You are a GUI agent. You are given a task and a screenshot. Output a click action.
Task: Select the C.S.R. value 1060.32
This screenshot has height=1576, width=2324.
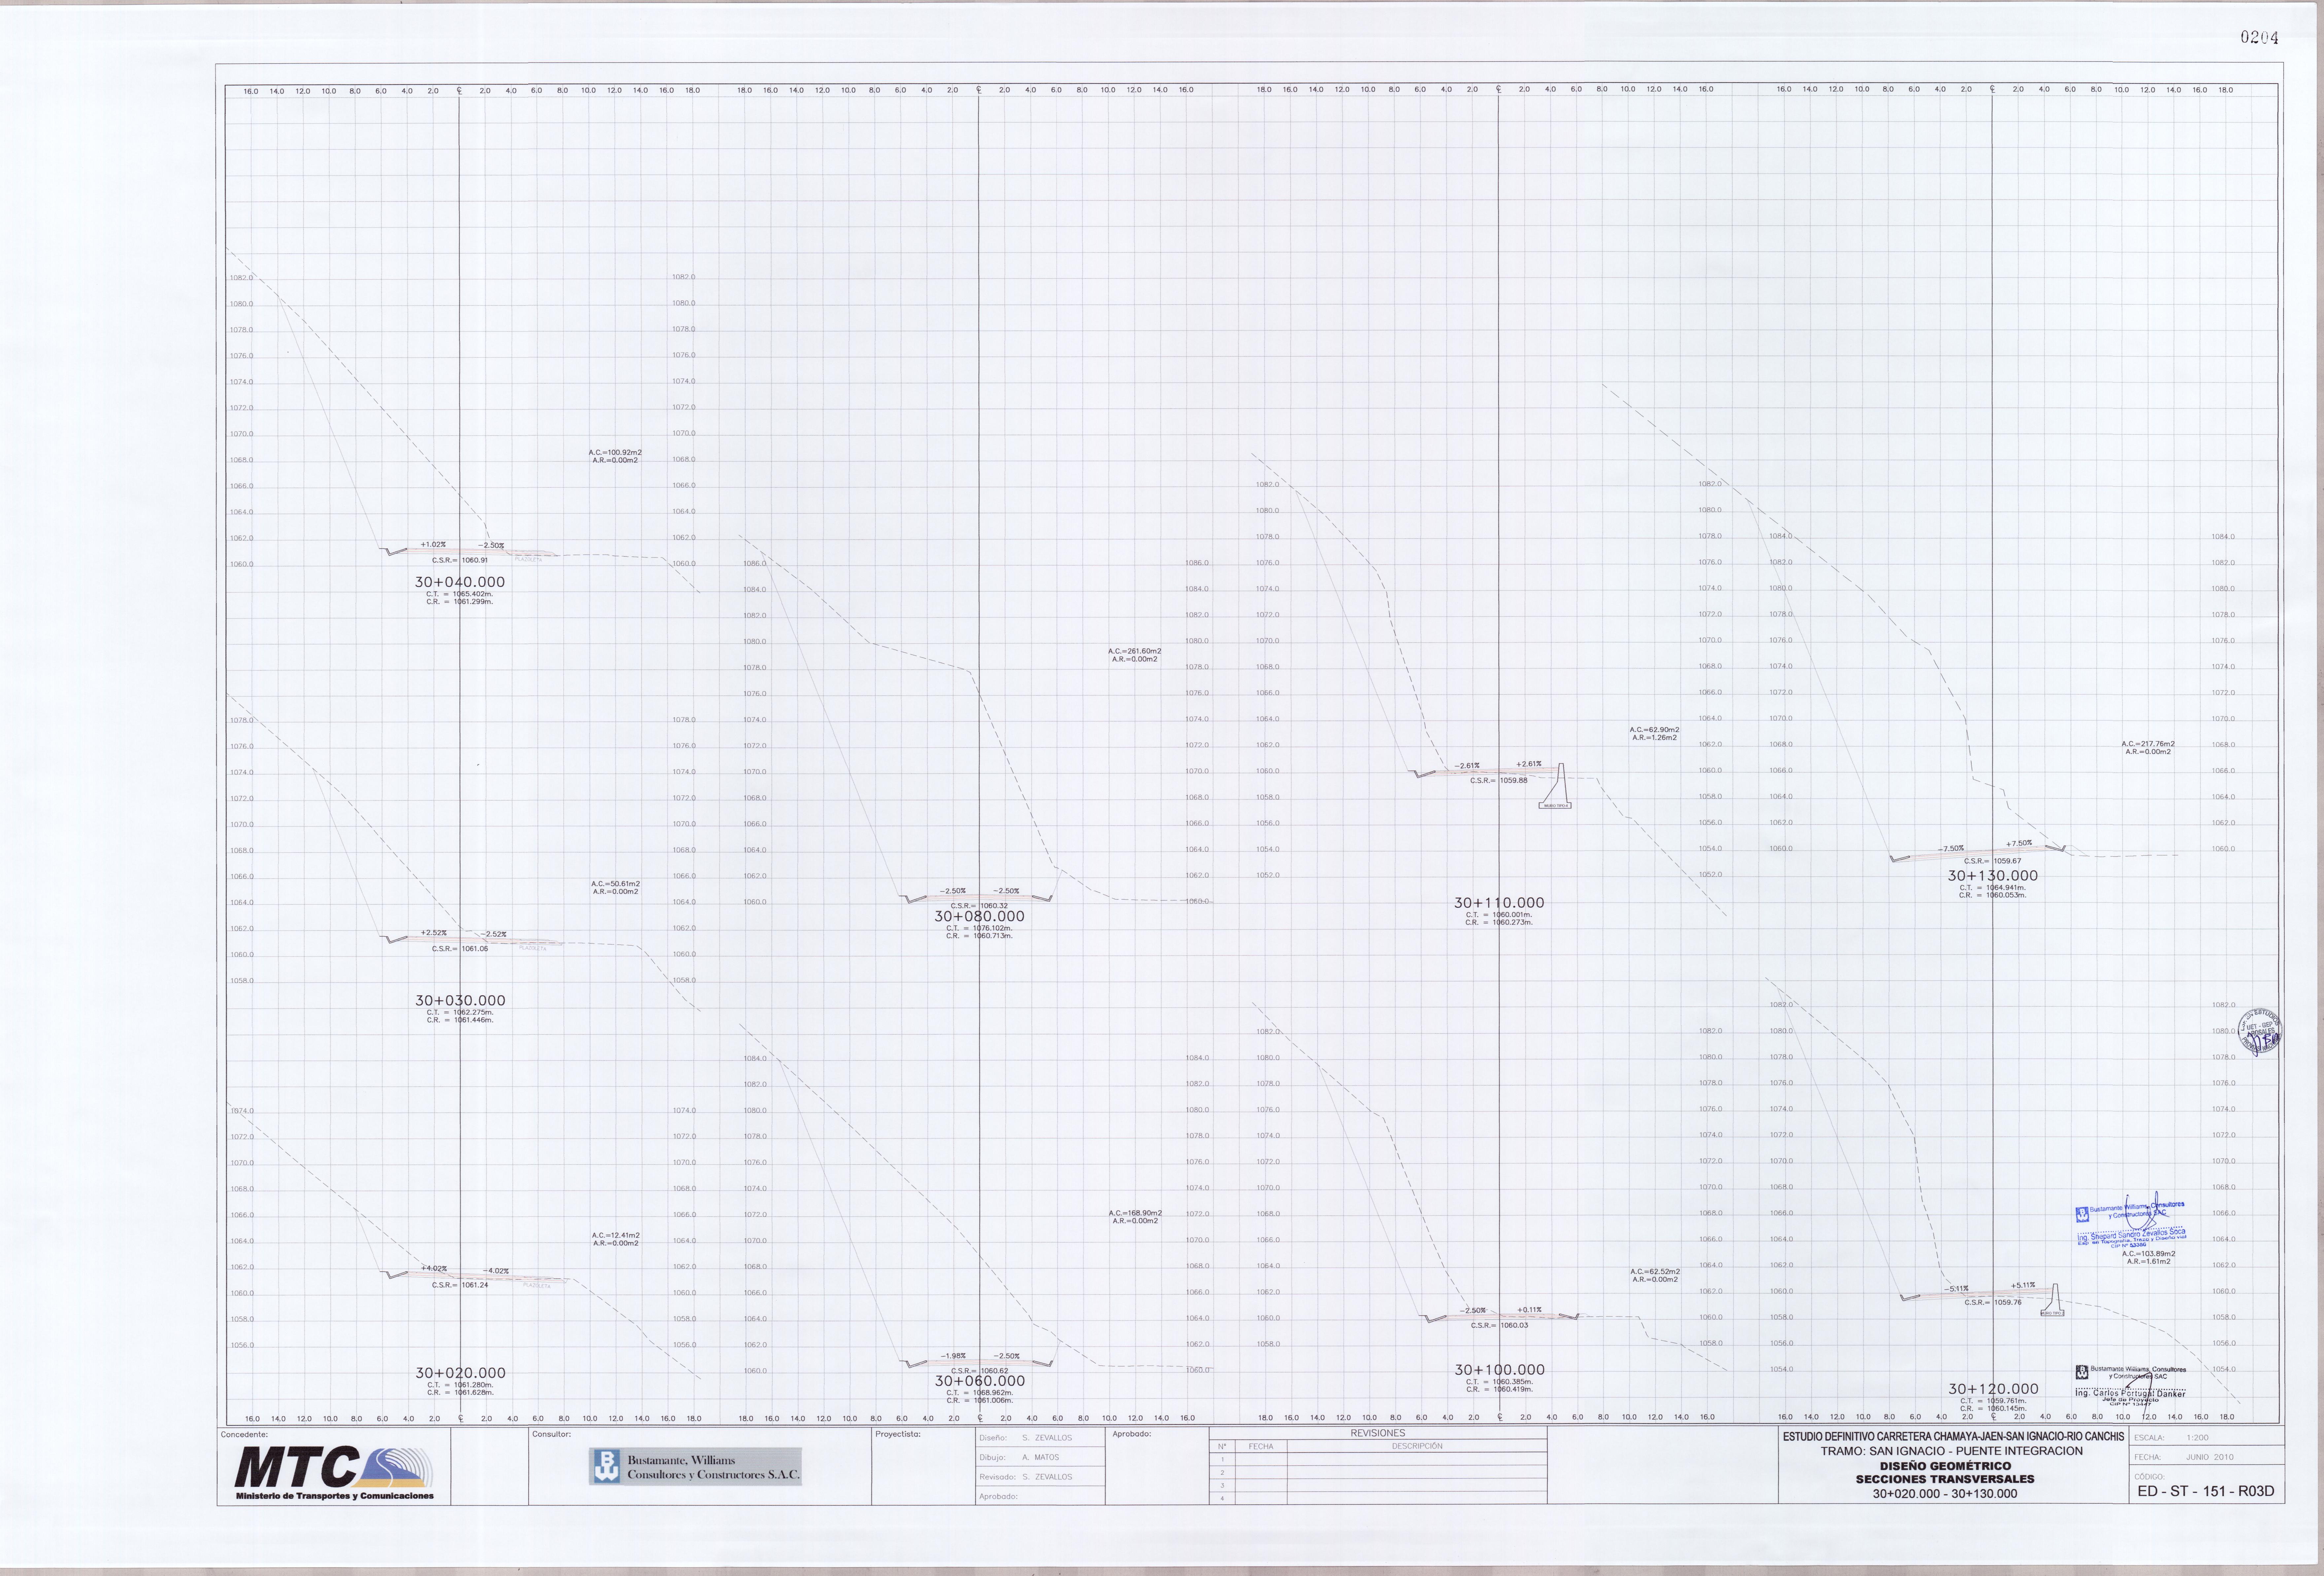pos(994,906)
